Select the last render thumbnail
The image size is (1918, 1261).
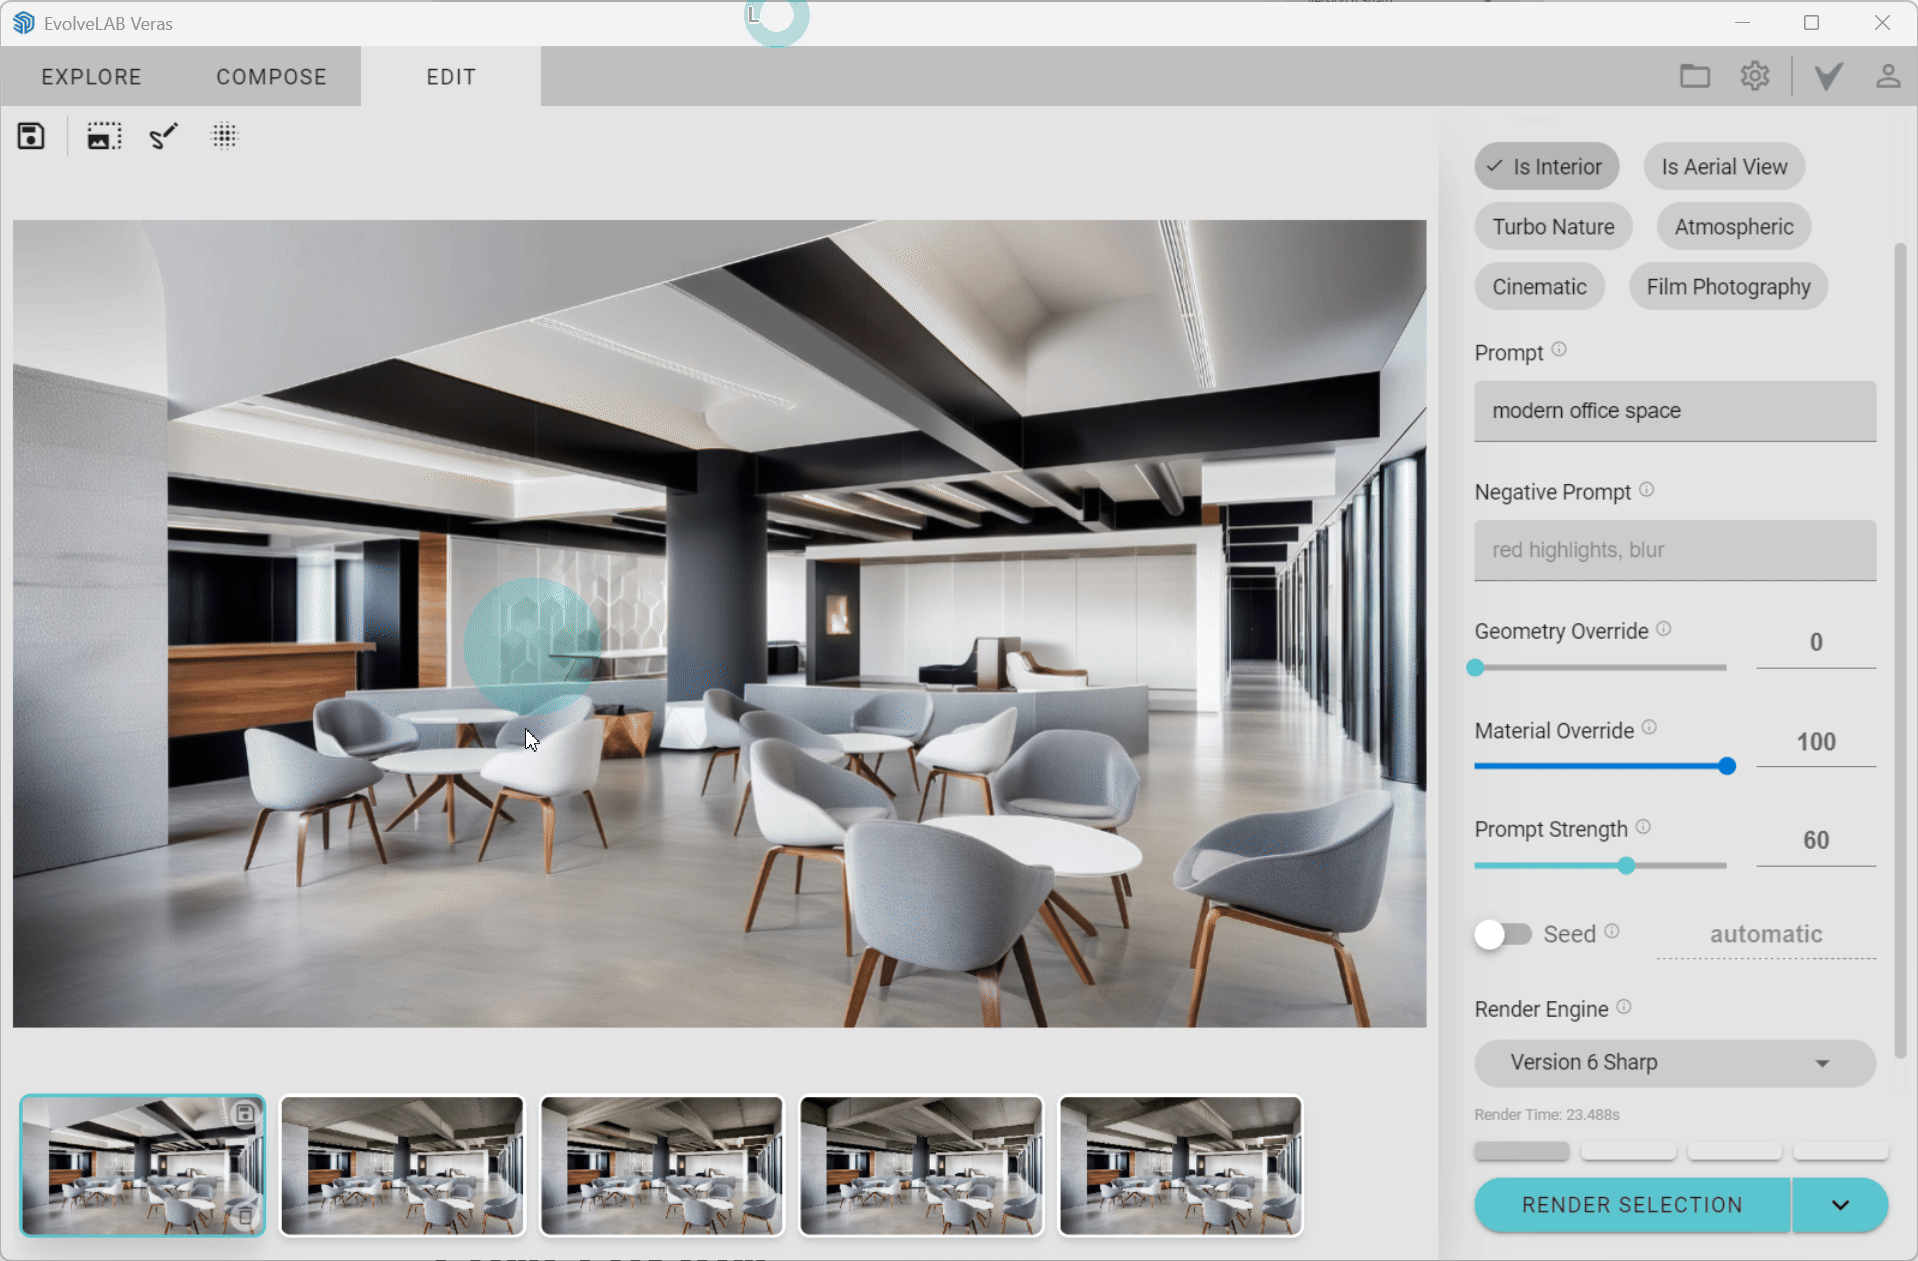click(x=1181, y=1166)
